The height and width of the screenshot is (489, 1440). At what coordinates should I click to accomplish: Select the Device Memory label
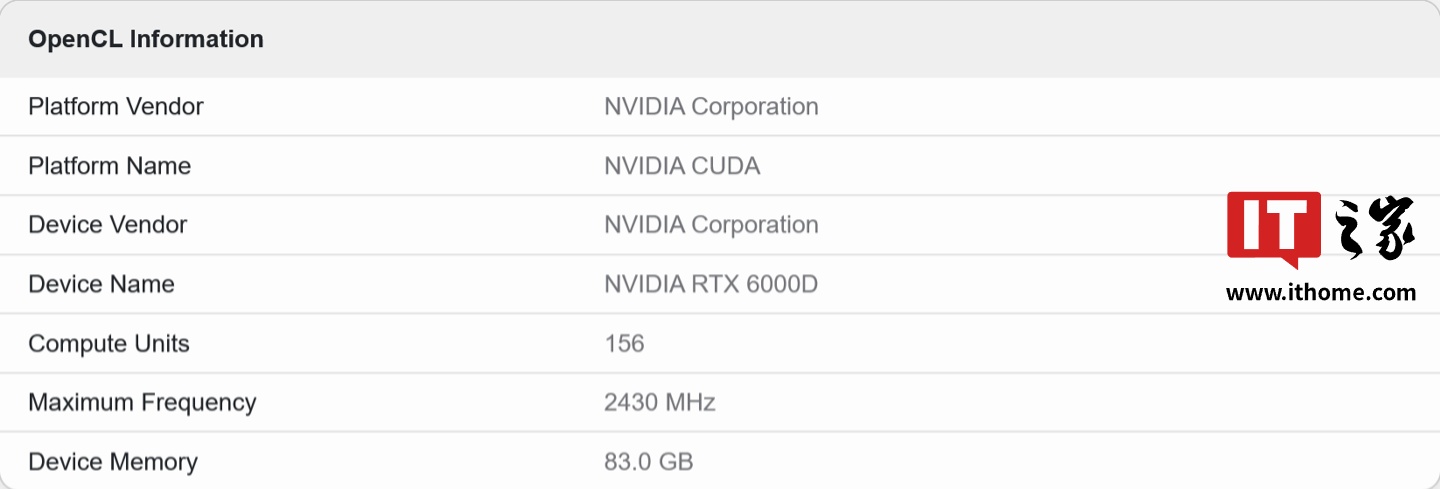pos(113,461)
